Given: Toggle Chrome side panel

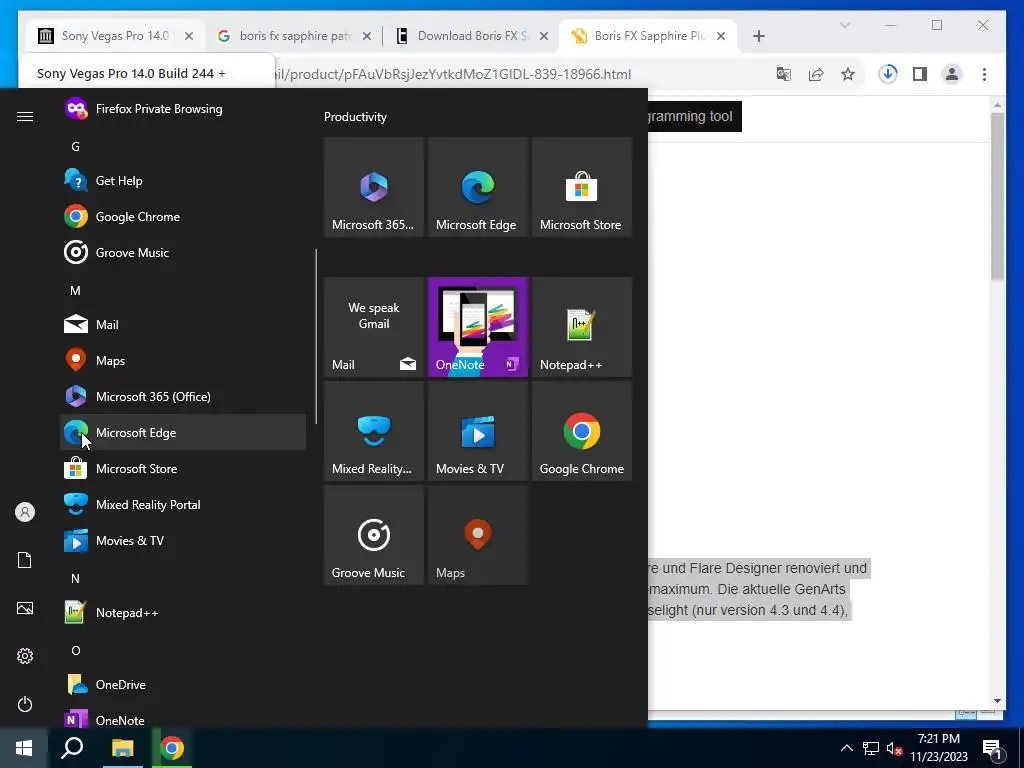Looking at the screenshot, I should point(920,74).
